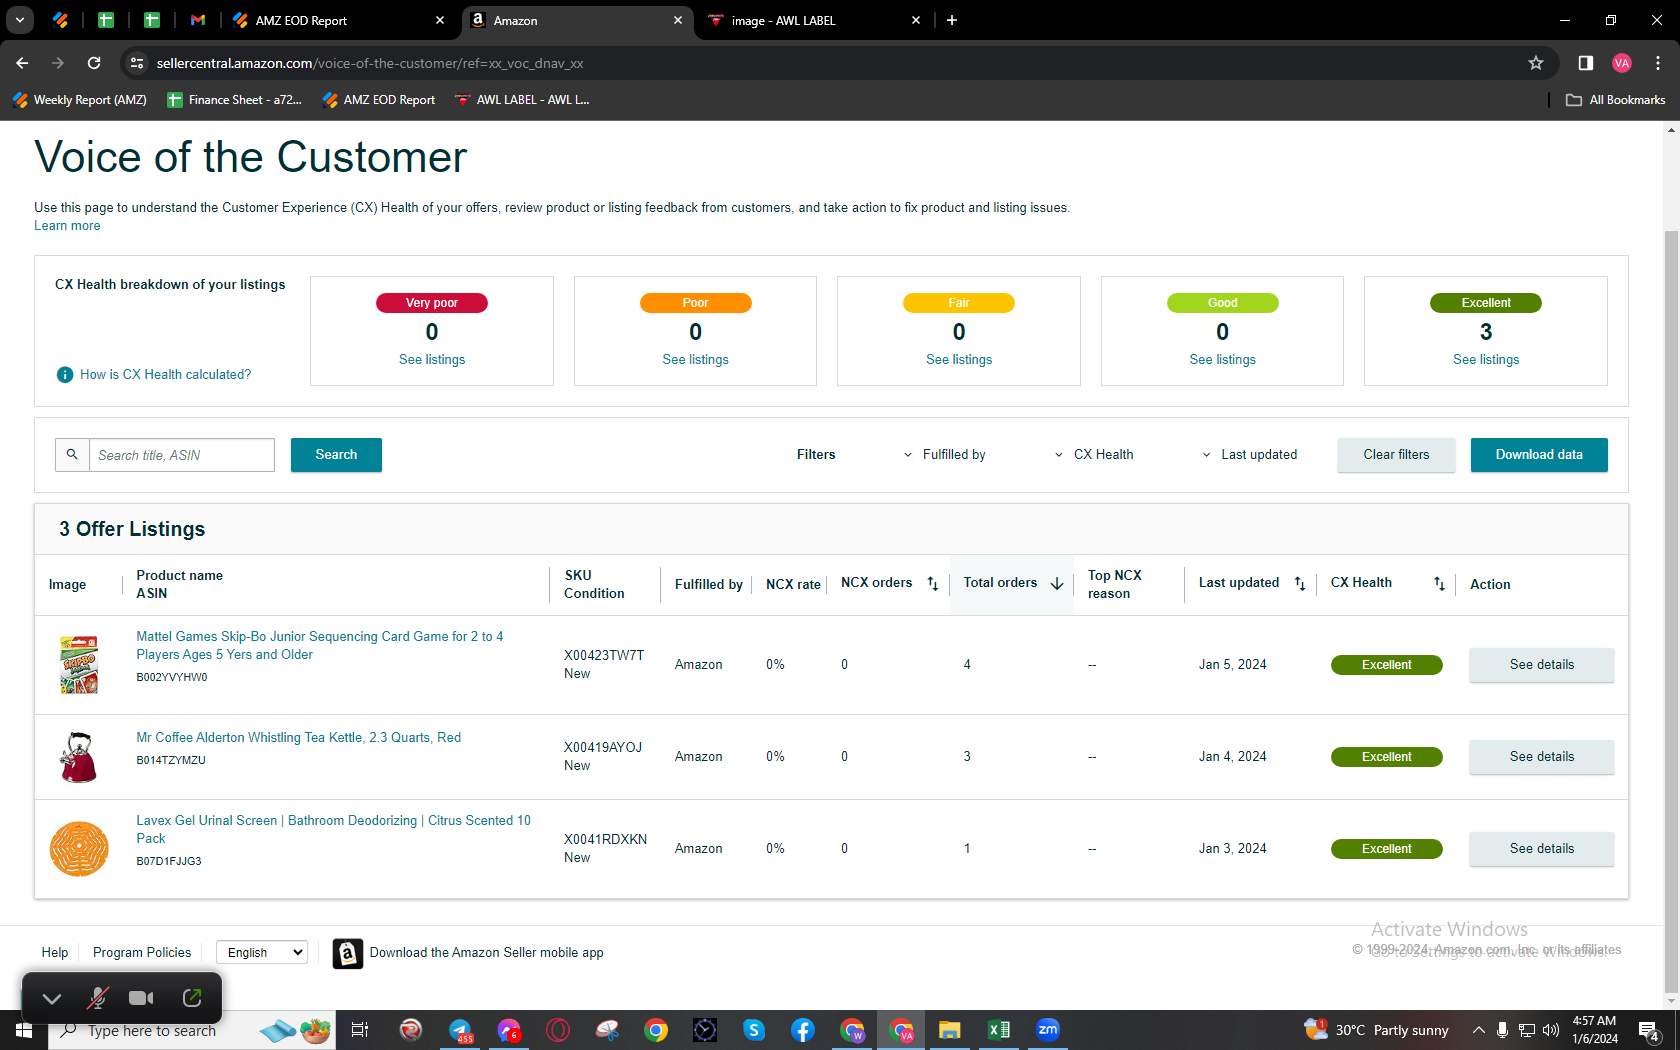Viewport: 1680px width, 1050px height.
Task: Expand the CX Health filter
Action: (x=1094, y=455)
